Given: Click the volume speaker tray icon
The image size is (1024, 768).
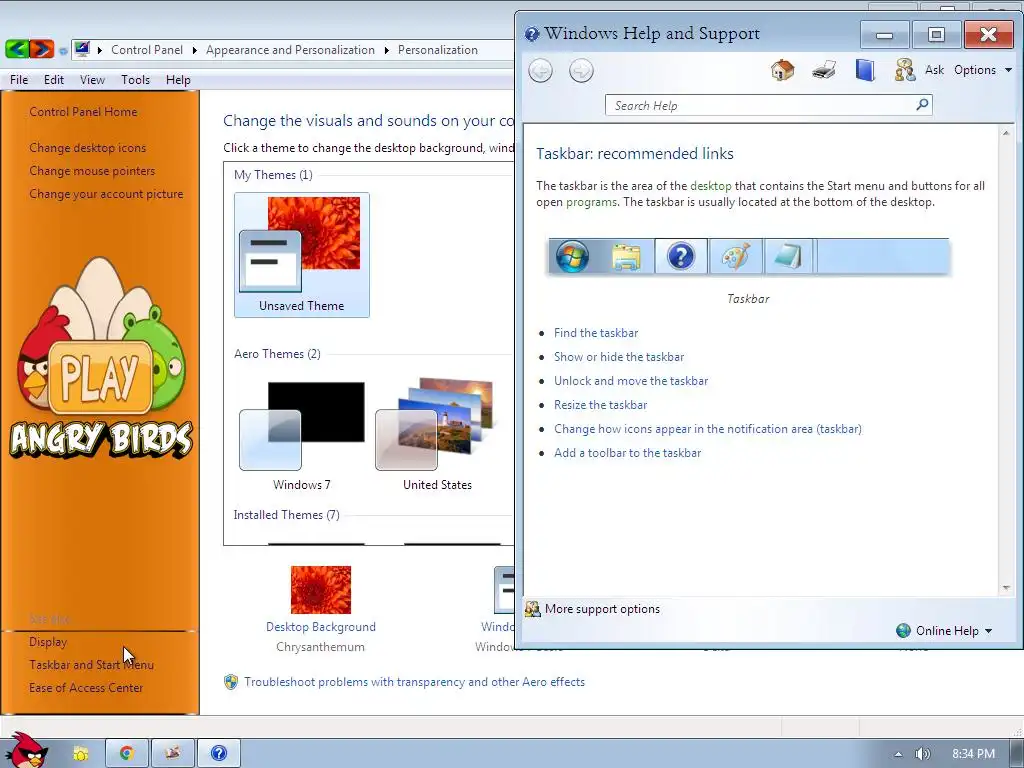Looking at the screenshot, I should (922, 754).
